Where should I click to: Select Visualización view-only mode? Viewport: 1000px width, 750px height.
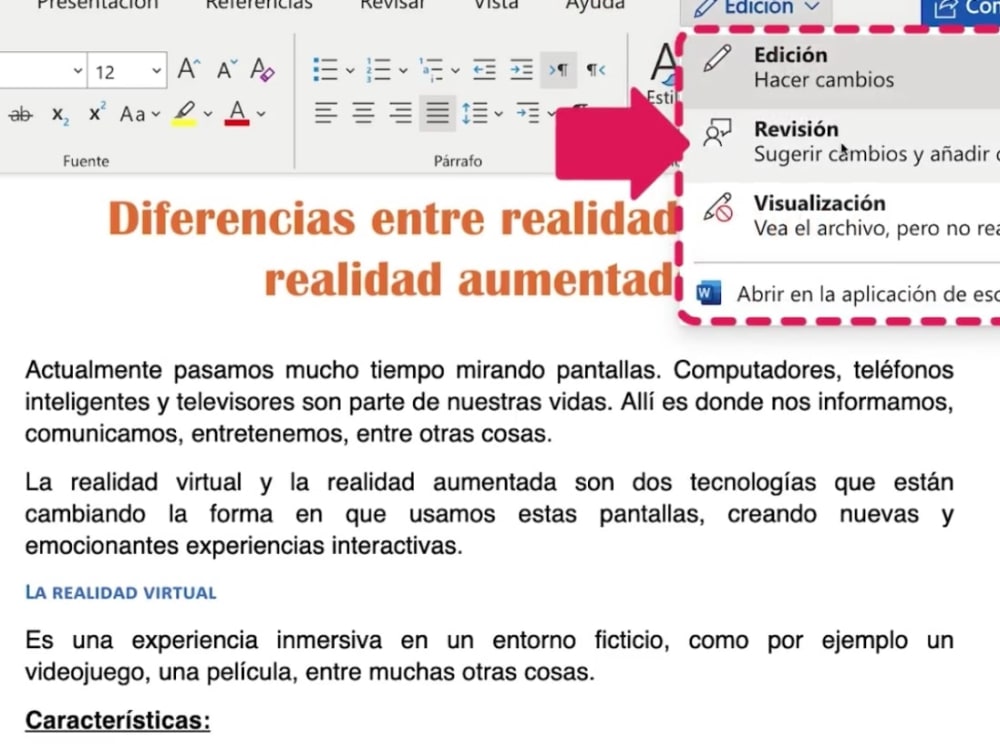[x=842, y=216]
